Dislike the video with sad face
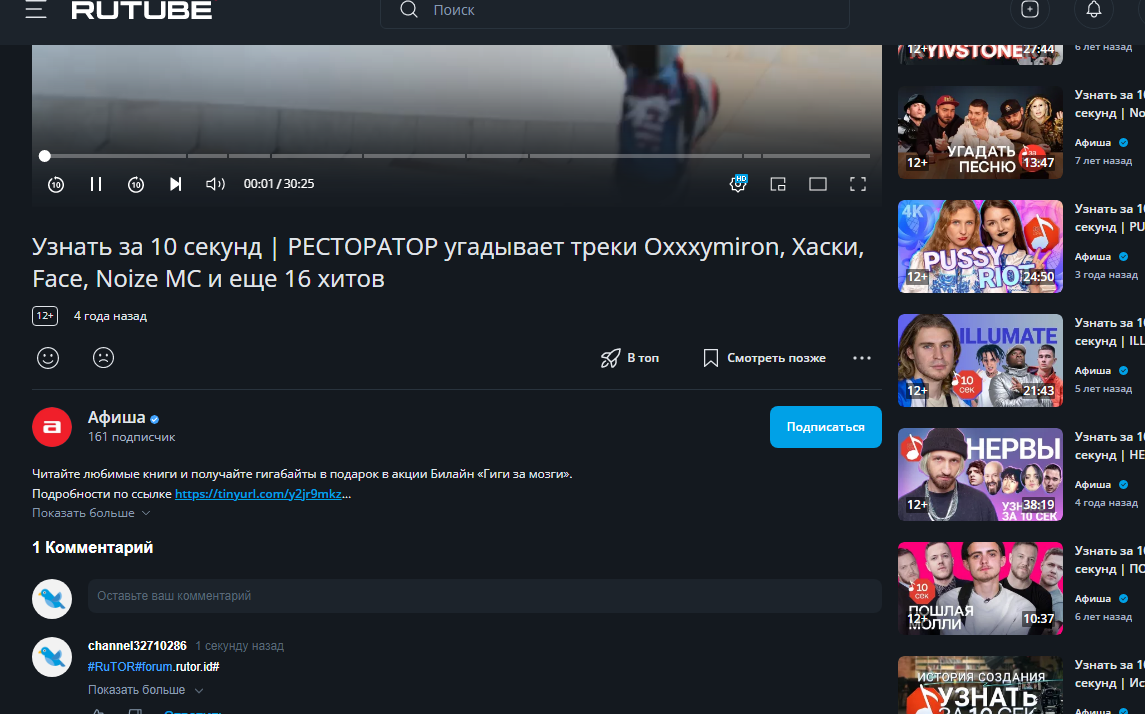Screen dimensions: 1145x714 coord(104,358)
